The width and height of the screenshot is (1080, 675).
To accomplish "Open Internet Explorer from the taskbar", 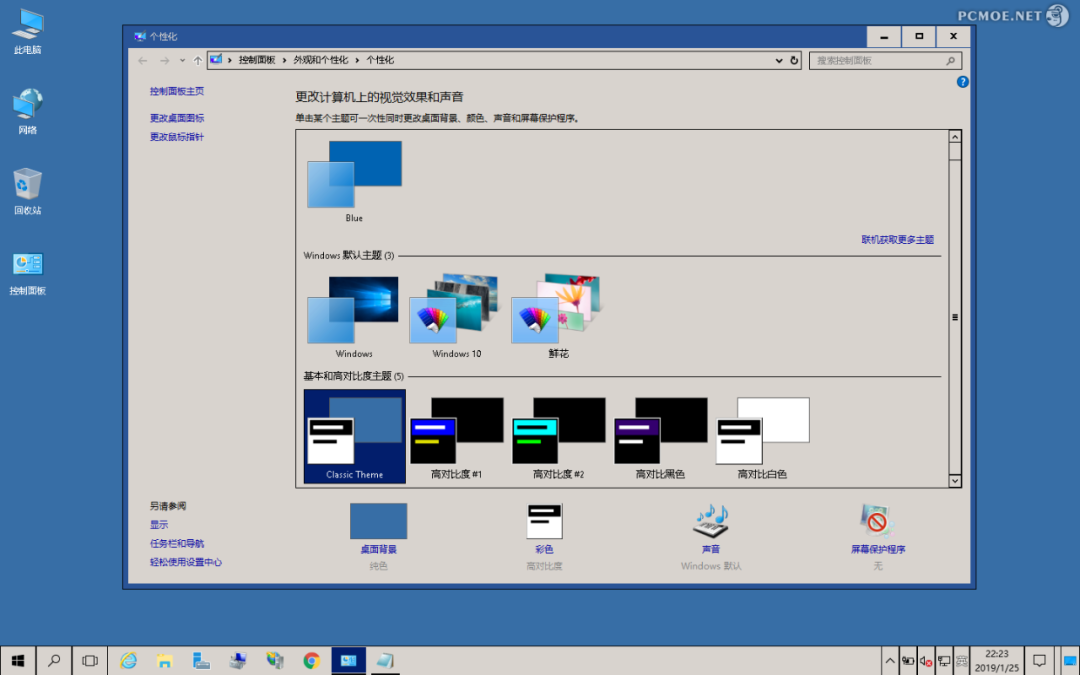I will pos(127,660).
